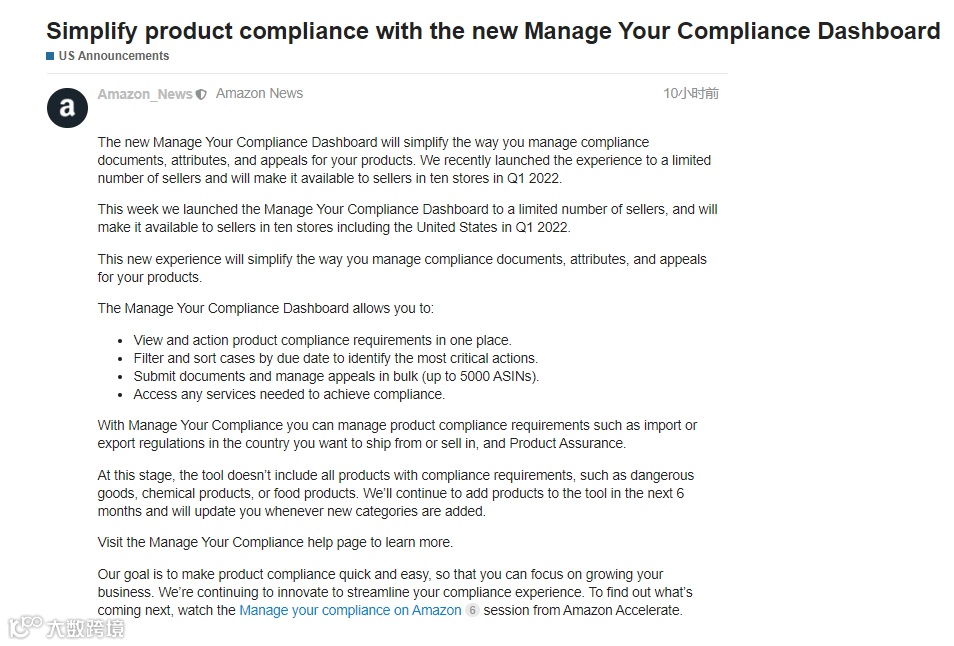
Task: Click the Amazon_News avatar icon
Action: pos(67,107)
